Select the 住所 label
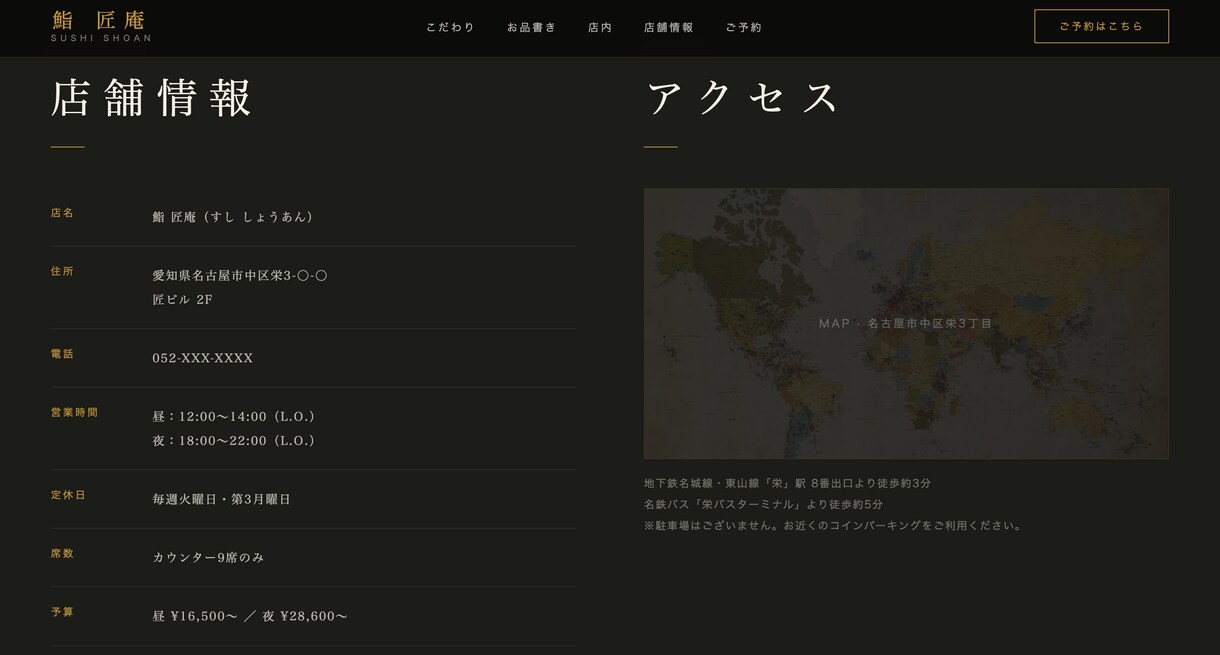This screenshot has height=655, width=1220. (62, 271)
